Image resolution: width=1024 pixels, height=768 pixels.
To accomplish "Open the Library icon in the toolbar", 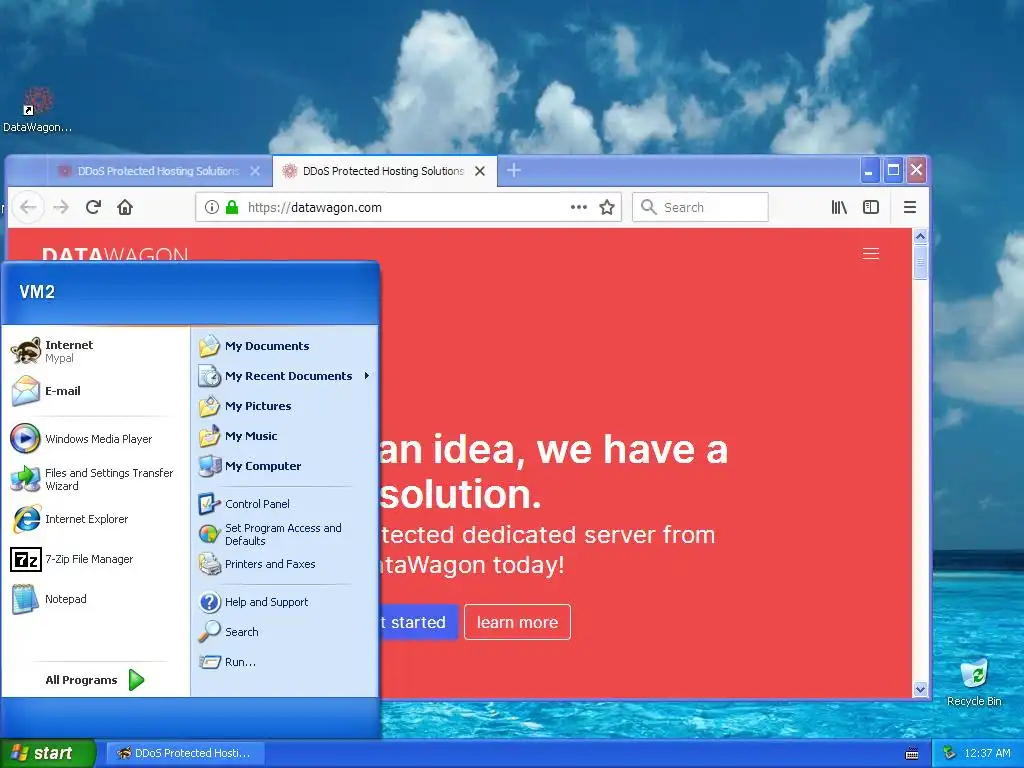I will 839,208.
